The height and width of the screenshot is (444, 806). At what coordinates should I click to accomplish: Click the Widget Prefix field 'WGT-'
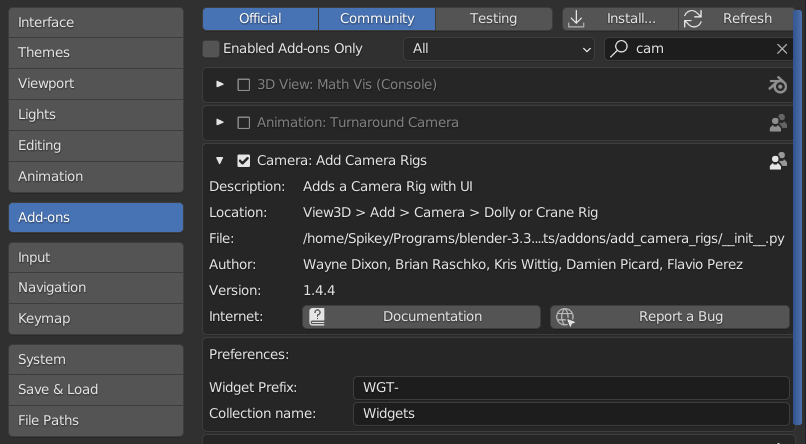571,387
